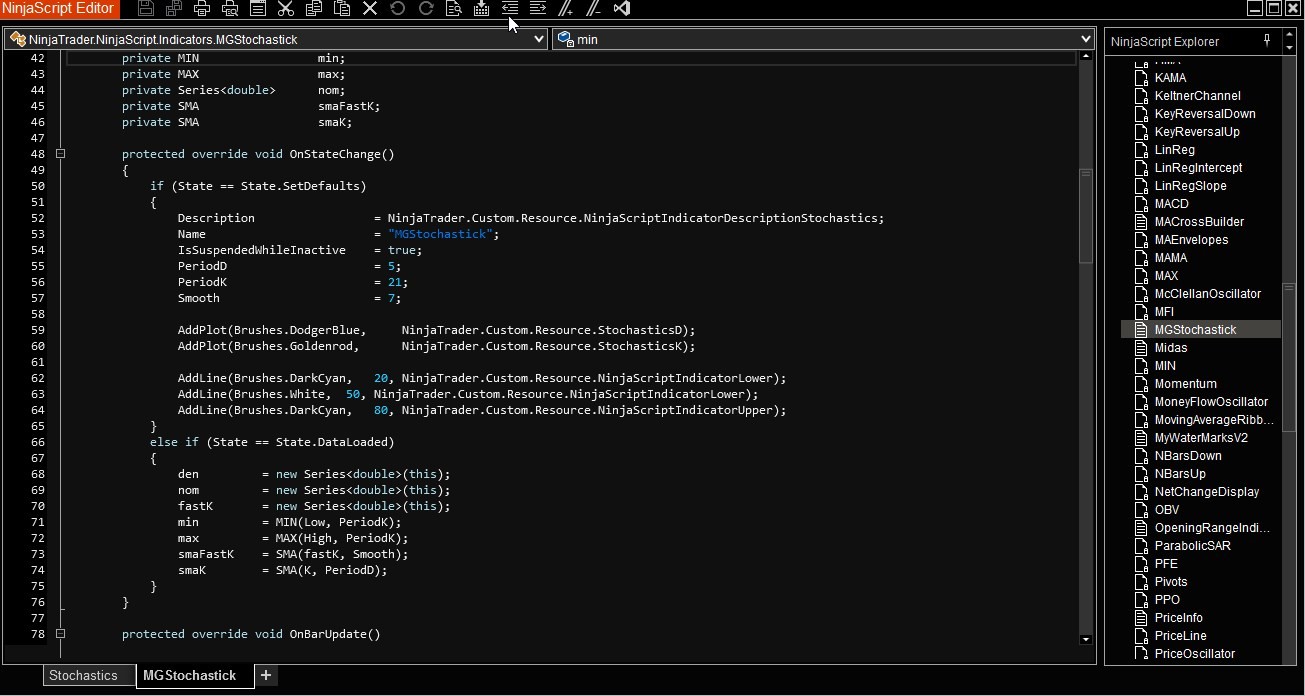This screenshot has width=1305, height=696.
Task: Click the Redo arrow icon
Action: [426, 9]
